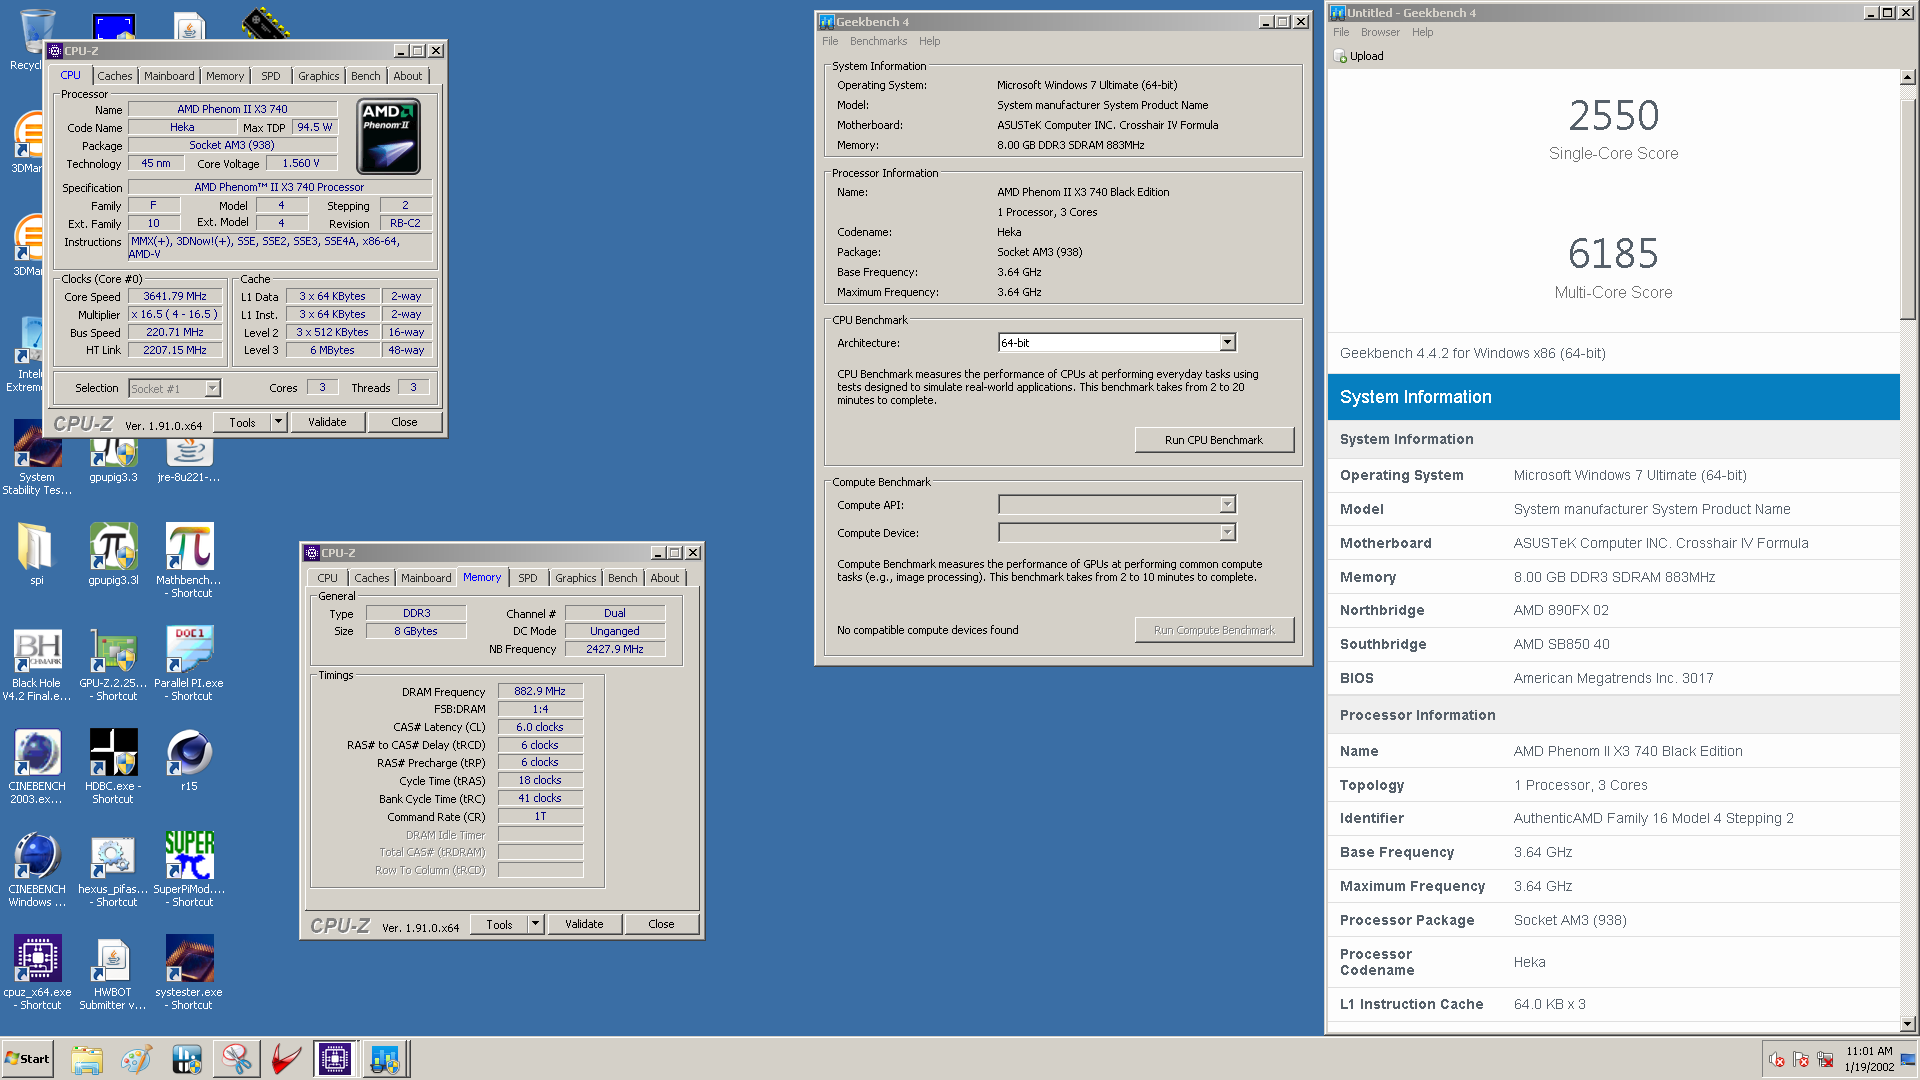Open the GPU-Z.2.25 shortcut icon
The height and width of the screenshot is (1080, 1920).
[x=113, y=664]
